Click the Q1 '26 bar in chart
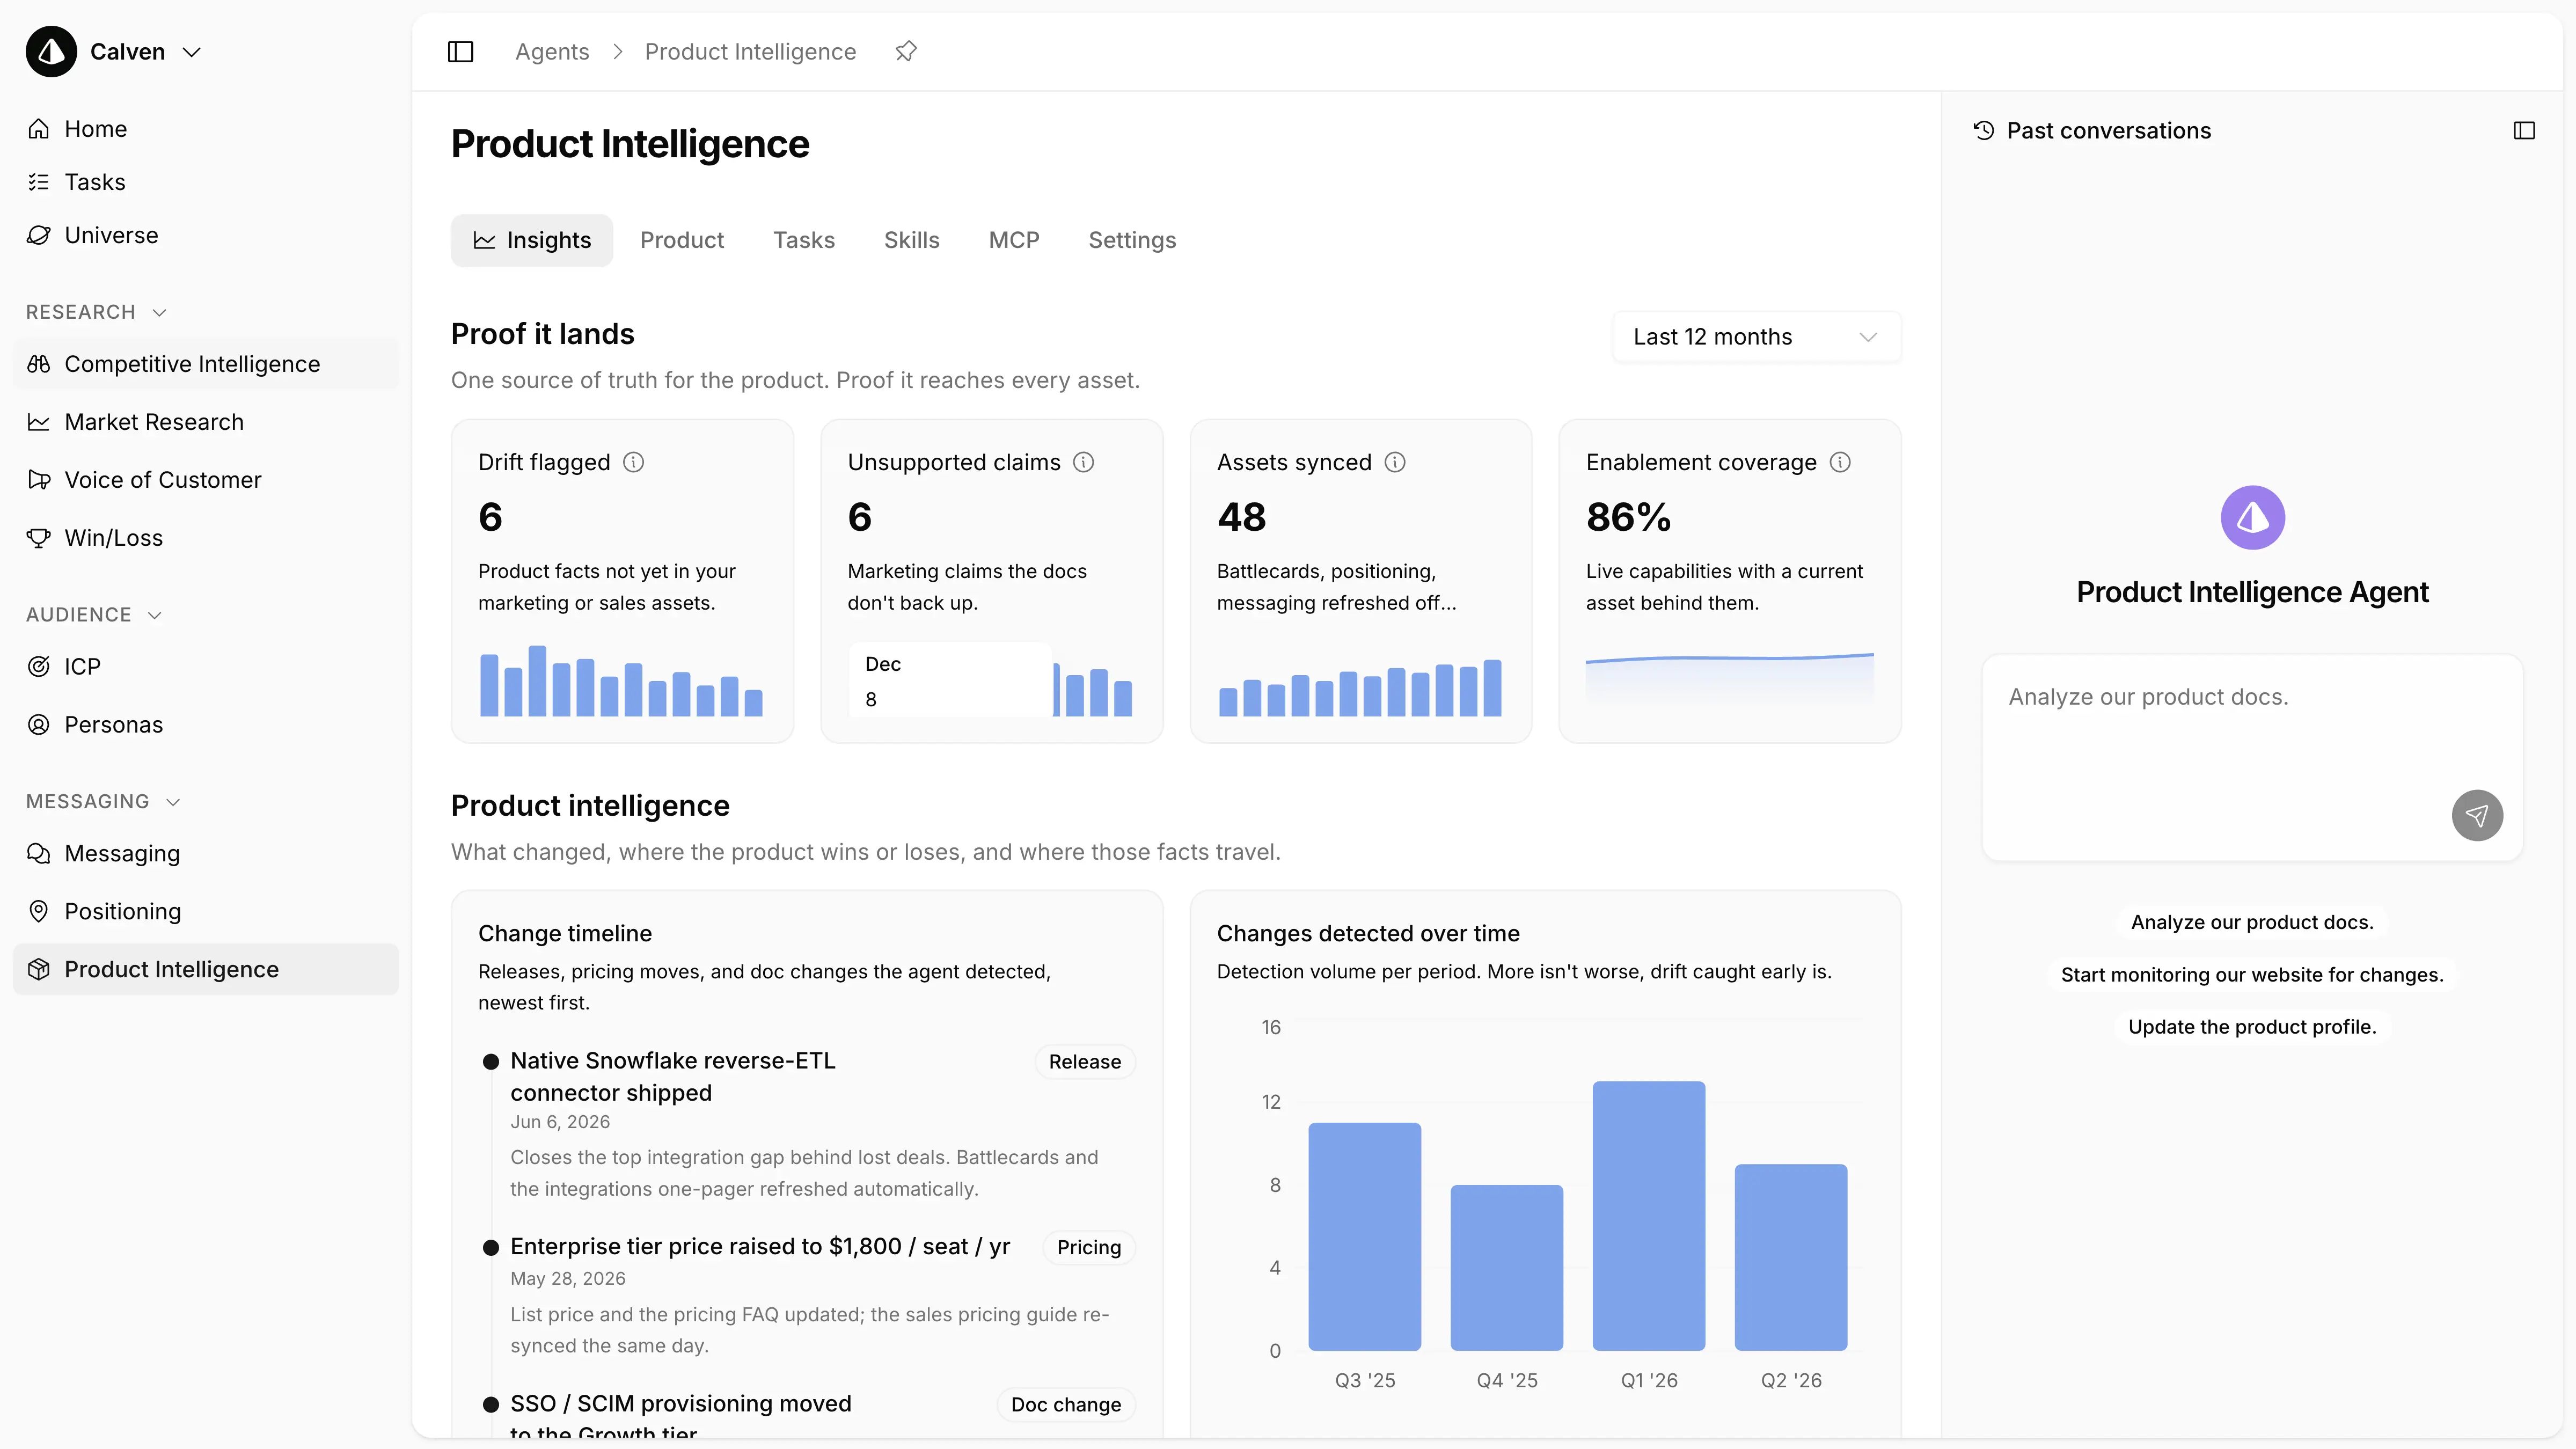Viewport: 2576px width, 1449px height. [x=1649, y=1216]
